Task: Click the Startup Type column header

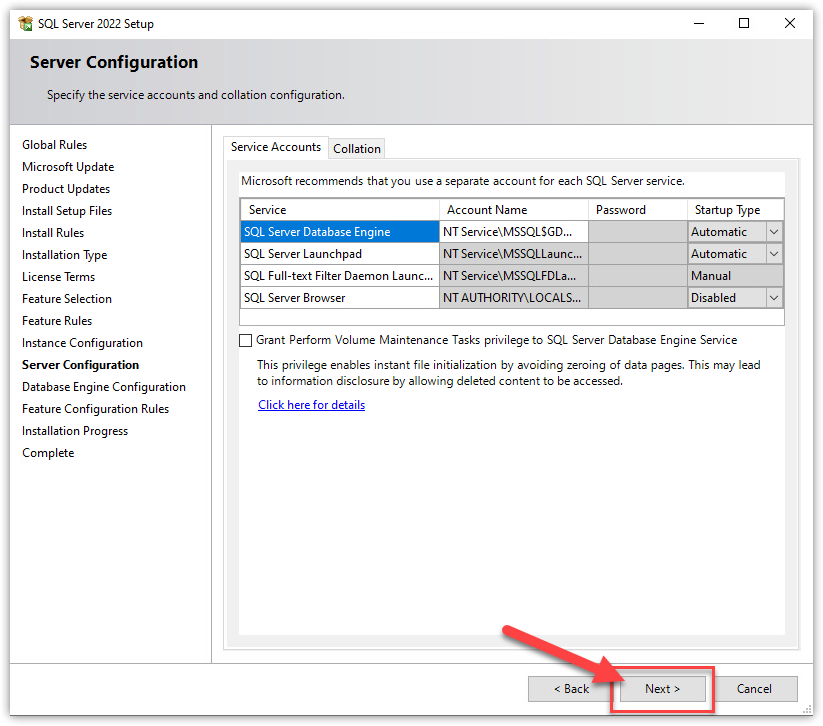Action: point(735,209)
